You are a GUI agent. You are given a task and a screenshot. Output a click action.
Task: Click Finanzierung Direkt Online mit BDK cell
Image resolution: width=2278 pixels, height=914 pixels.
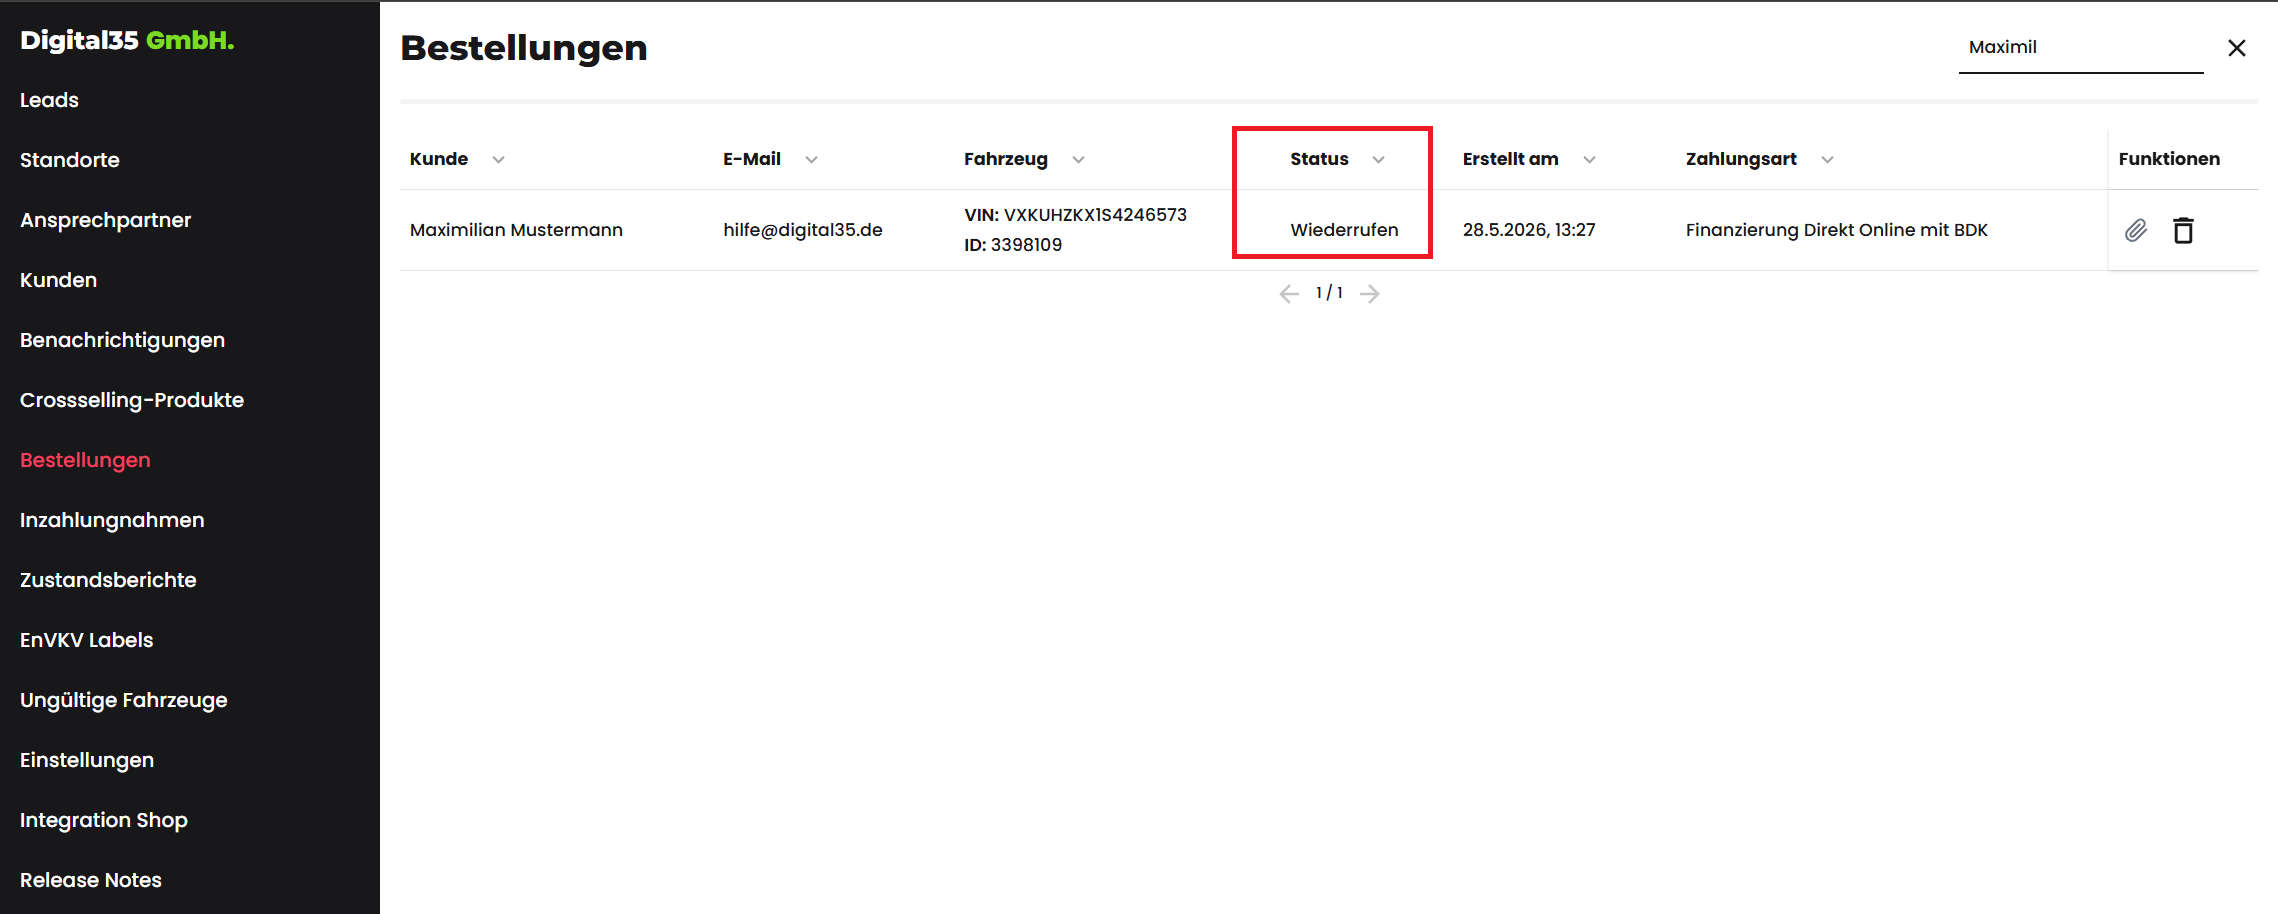pos(1837,230)
